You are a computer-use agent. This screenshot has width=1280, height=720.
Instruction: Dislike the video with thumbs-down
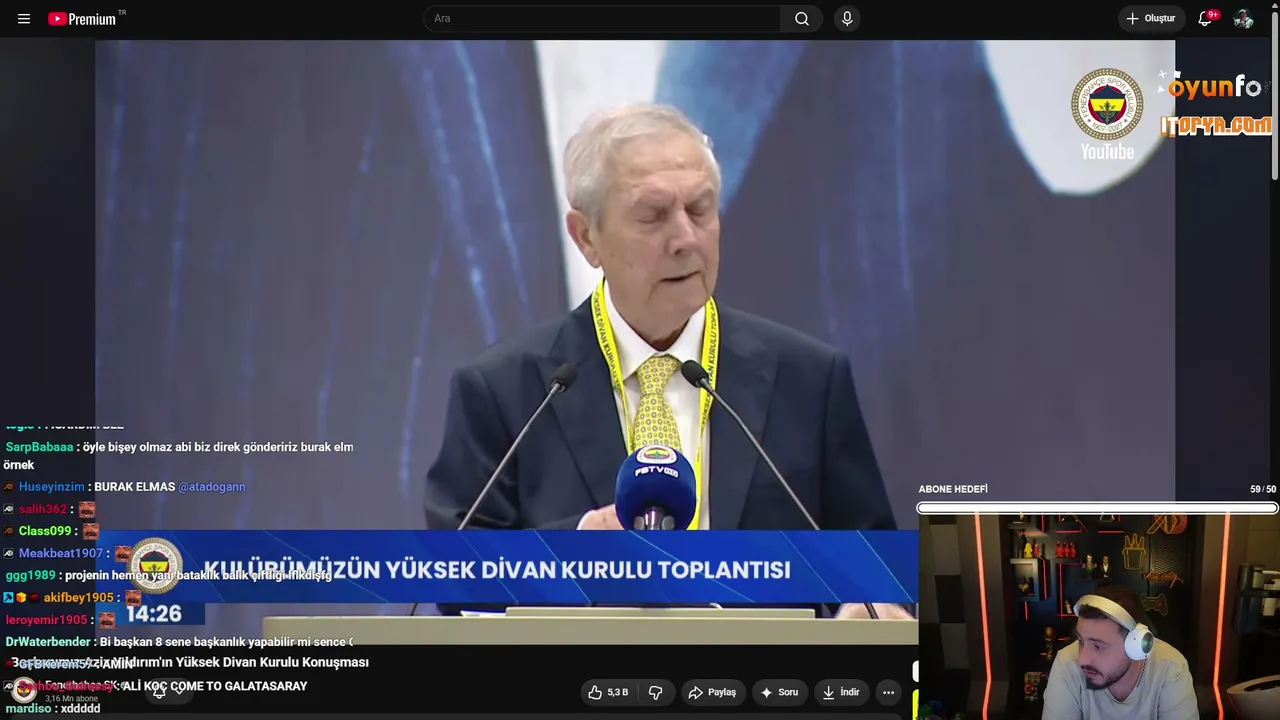pyautogui.click(x=656, y=692)
